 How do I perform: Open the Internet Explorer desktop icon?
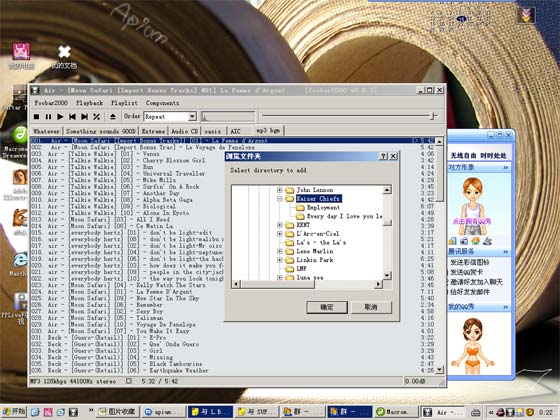tap(19, 264)
